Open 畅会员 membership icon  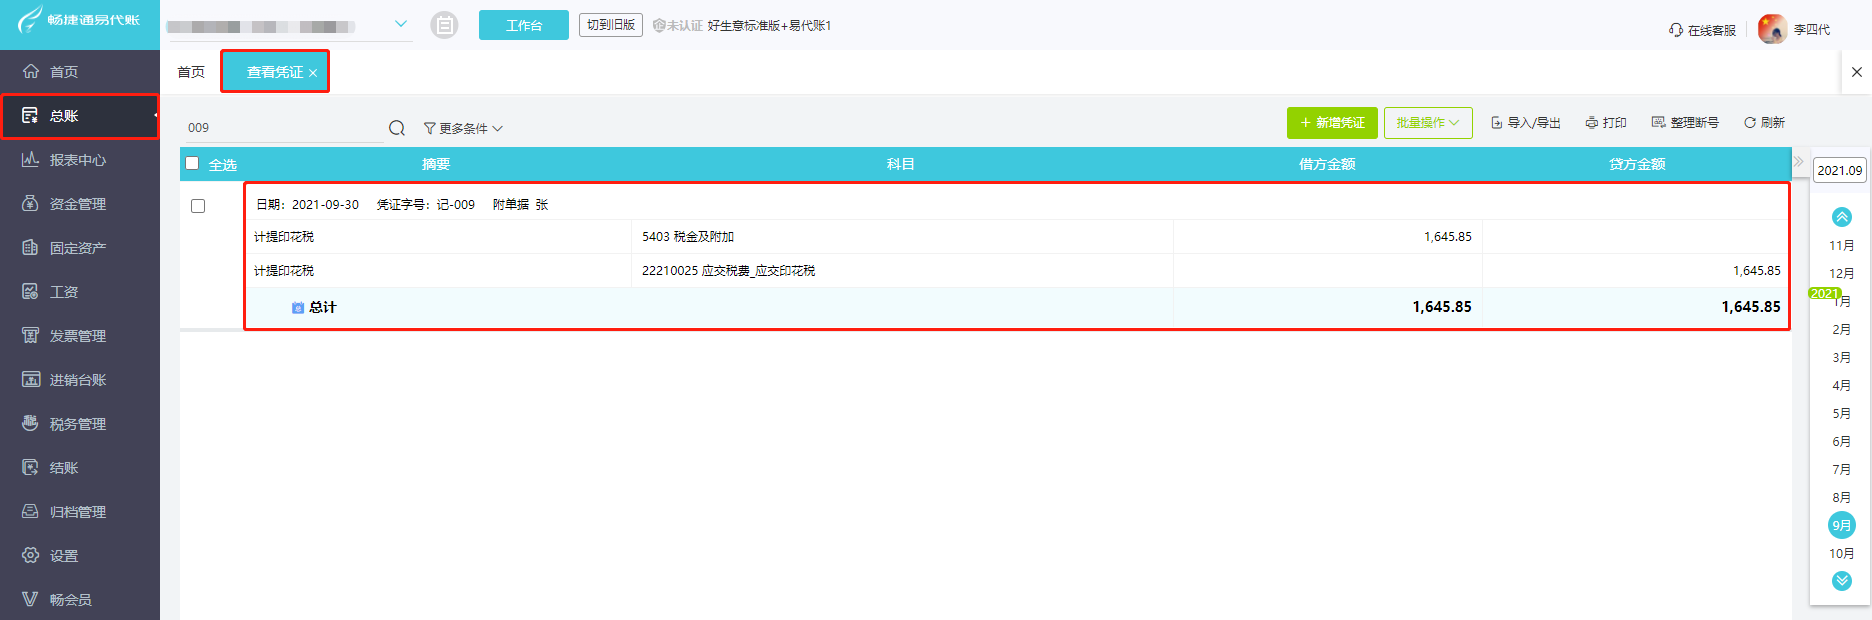[31, 599]
